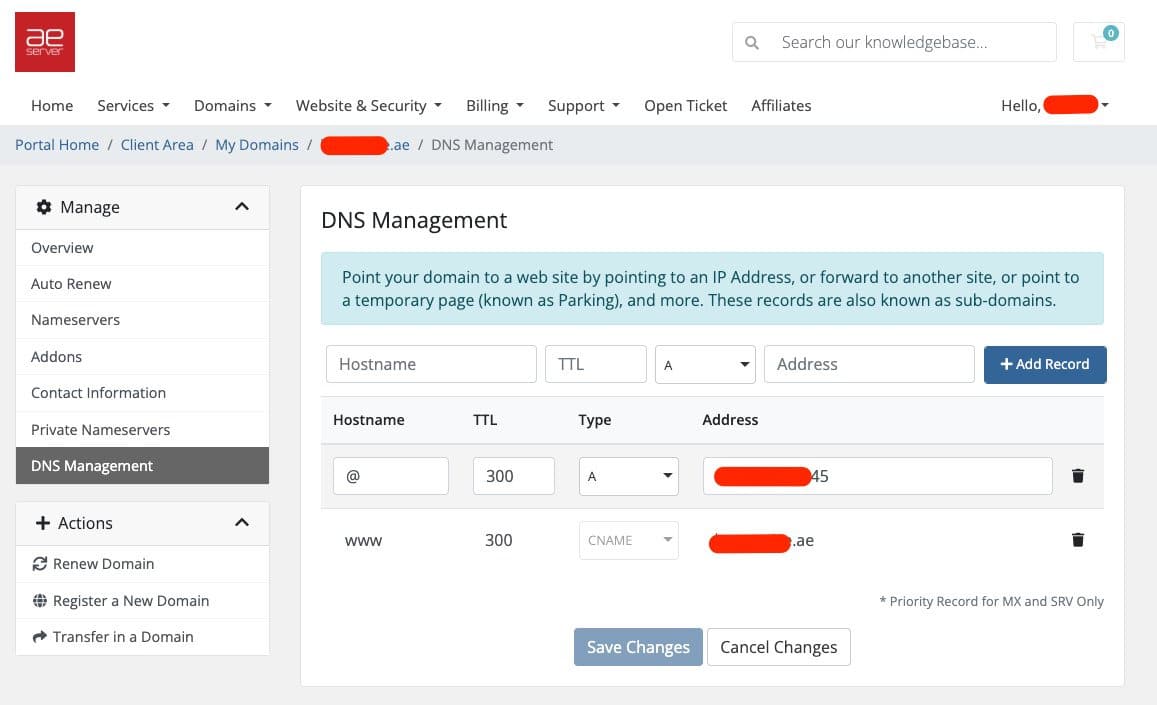This screenshot has height=705, width=1157.
Task: Open the Domains dropdown menu
Action: coord(232,106)
